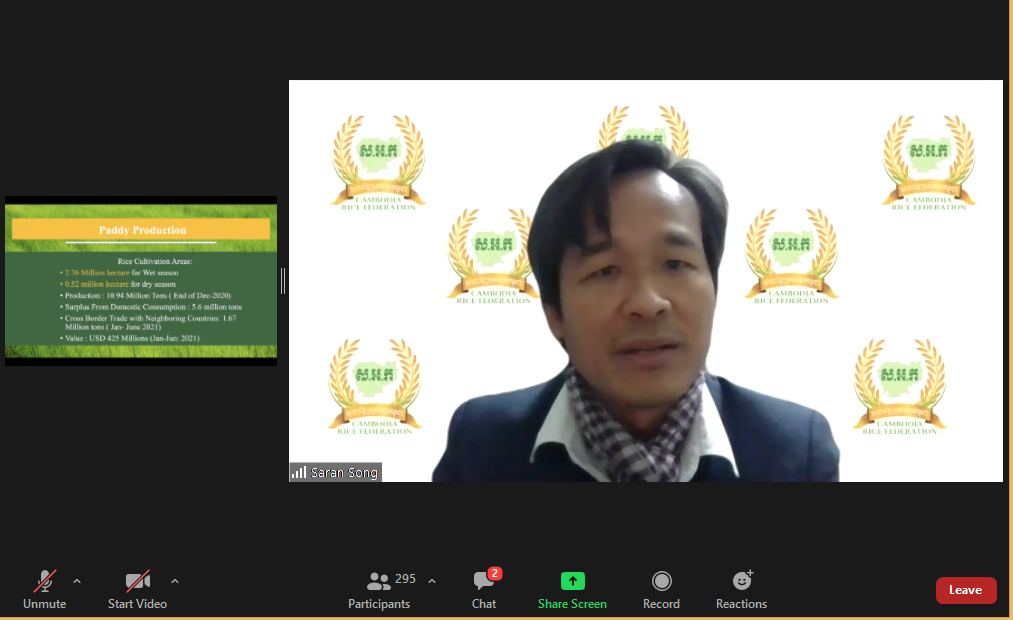Open the Reactions menu

click(x=742, y=590)
